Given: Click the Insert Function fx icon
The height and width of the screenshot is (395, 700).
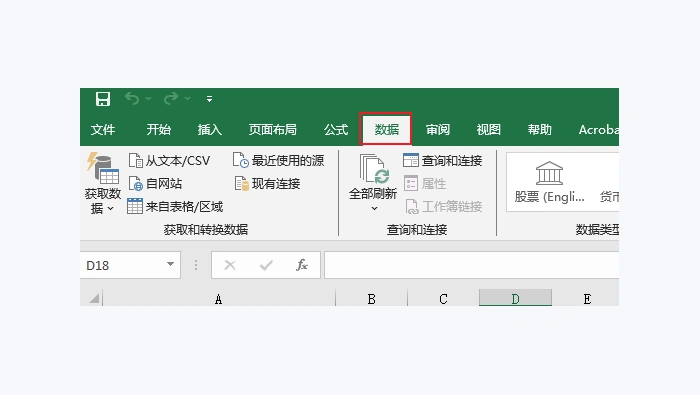Looking at the screenshot, I should [302, 265].
